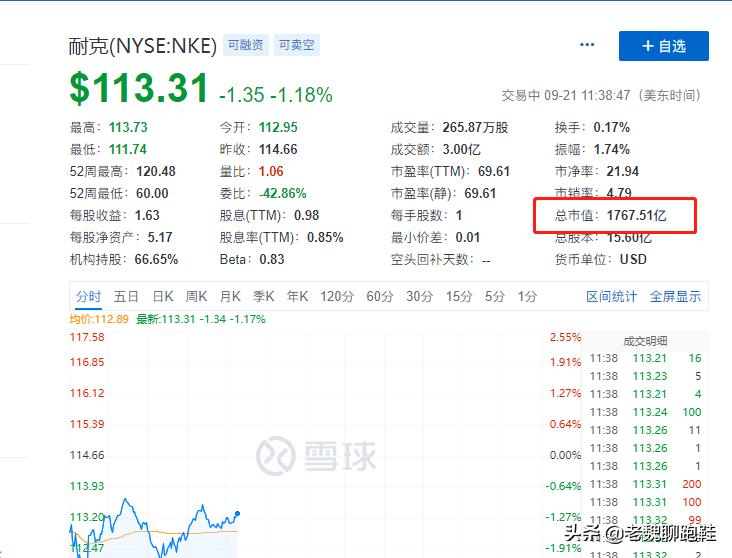
Task: Click the 成交额 value 3.00亿
Action: pos(461,149)
